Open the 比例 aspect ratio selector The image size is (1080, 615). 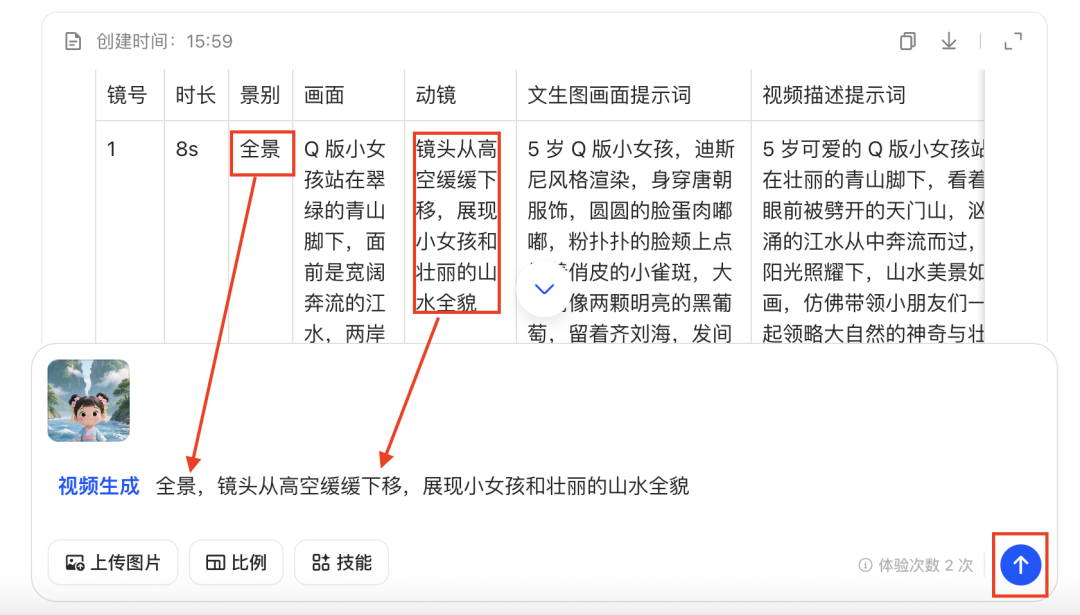pyautogui.click(x=236, y=562)
